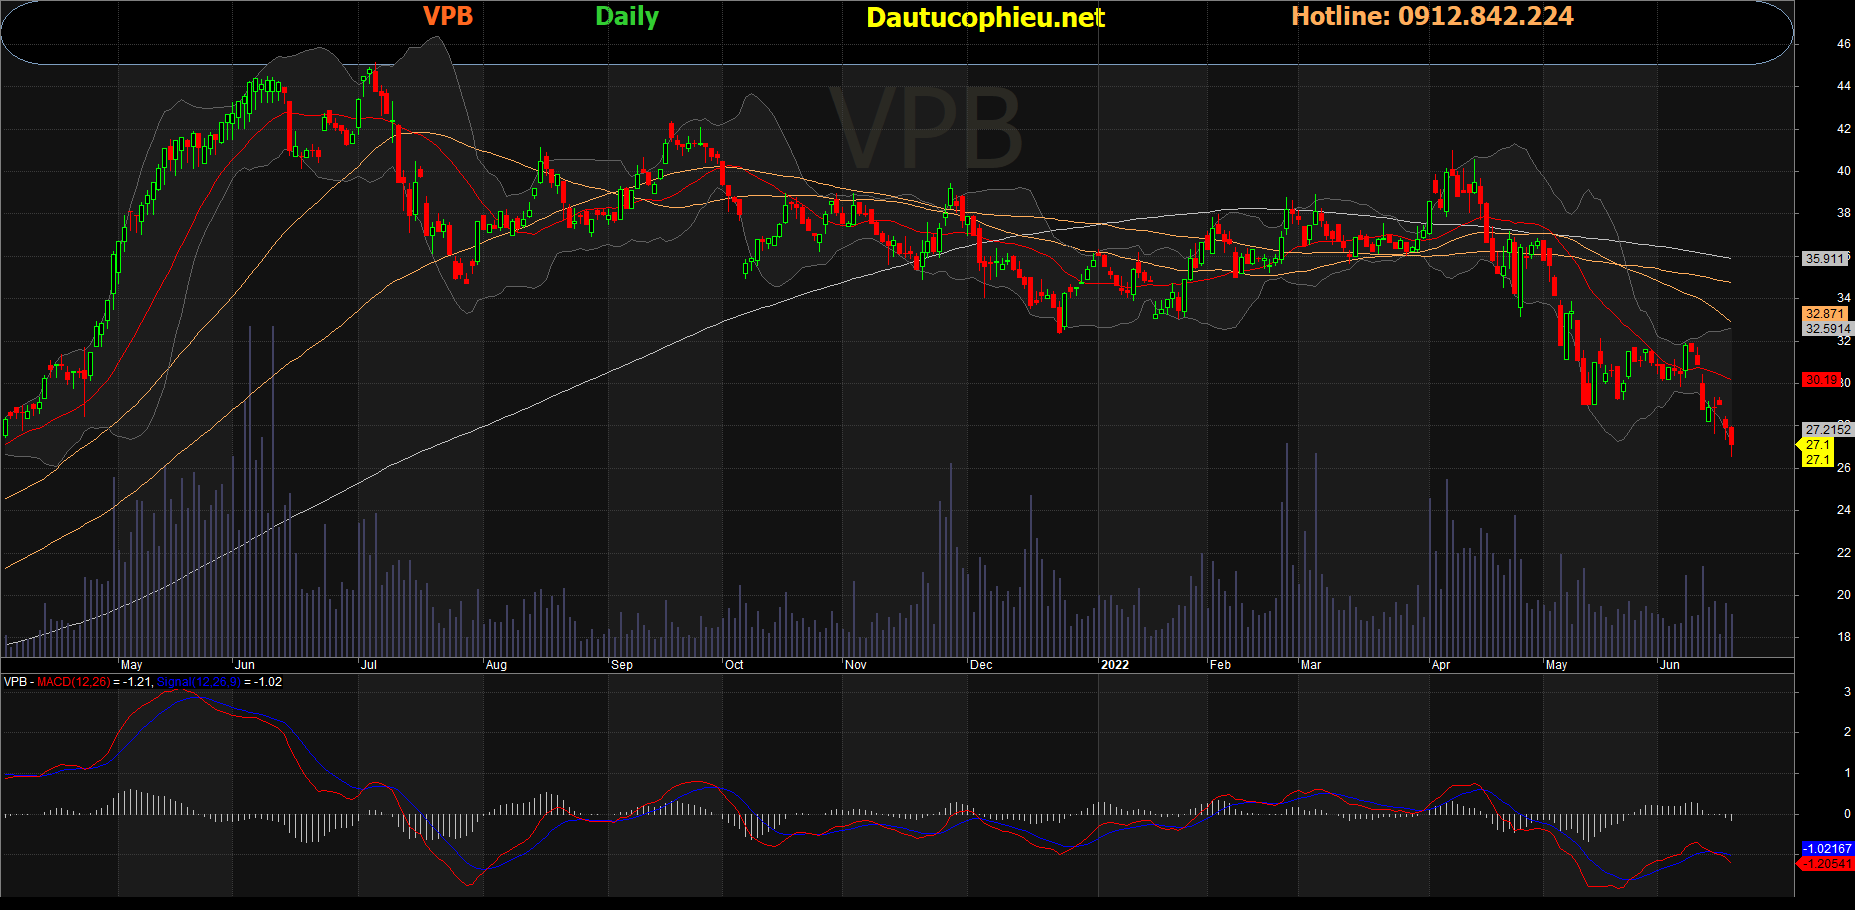Click the Sep month label
The height and width of the screenshot is (910, 1855).
pyautogui.click(x=621, y=665)
